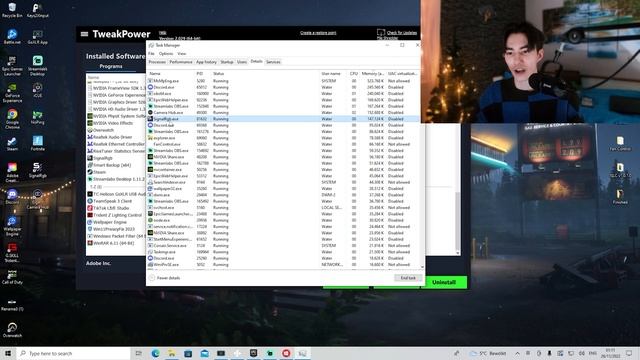Open Task Manager View menu
640x360 pixels.
point(182,53)
